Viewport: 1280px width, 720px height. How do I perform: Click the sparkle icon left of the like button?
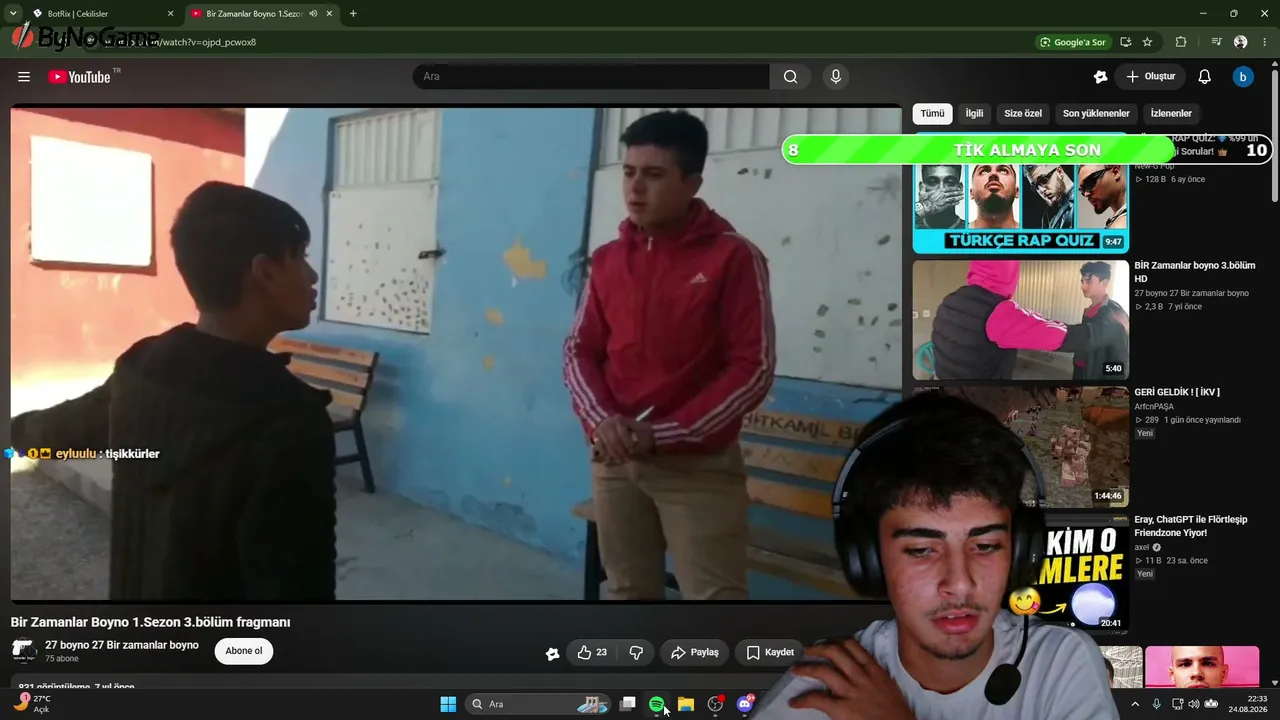coord(552,653)
